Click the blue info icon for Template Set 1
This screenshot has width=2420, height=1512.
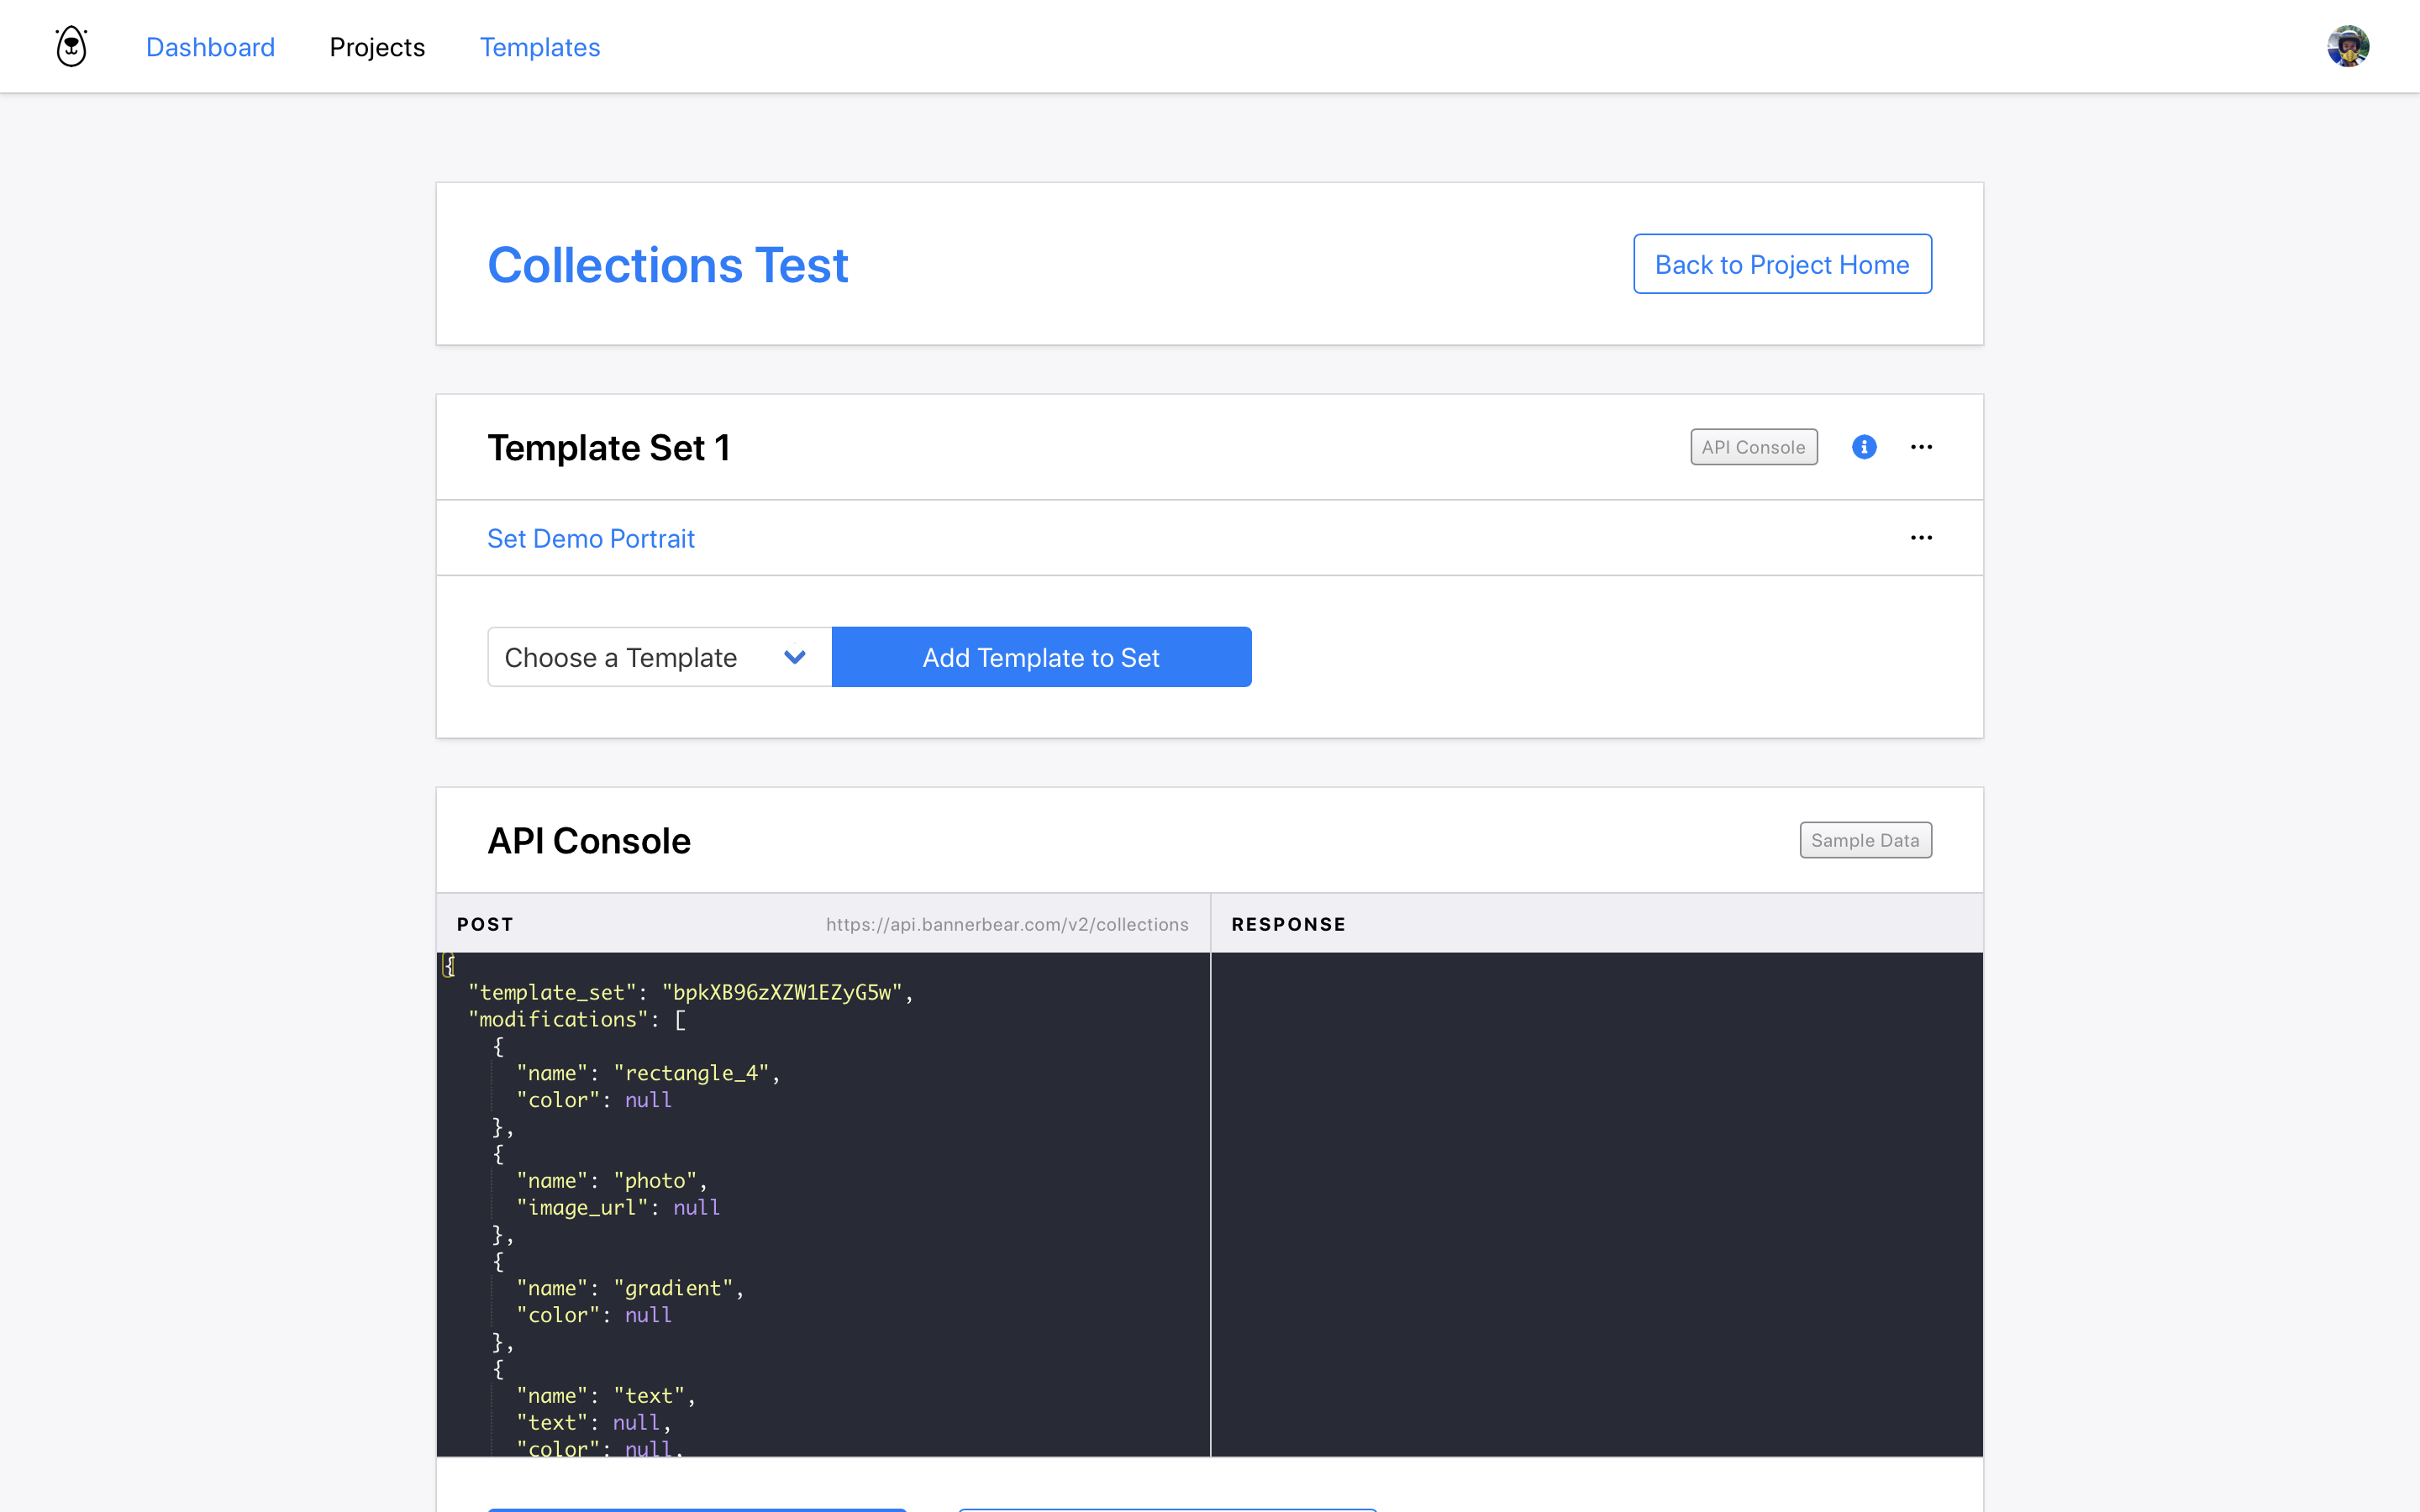click(x=1863, y=447)
